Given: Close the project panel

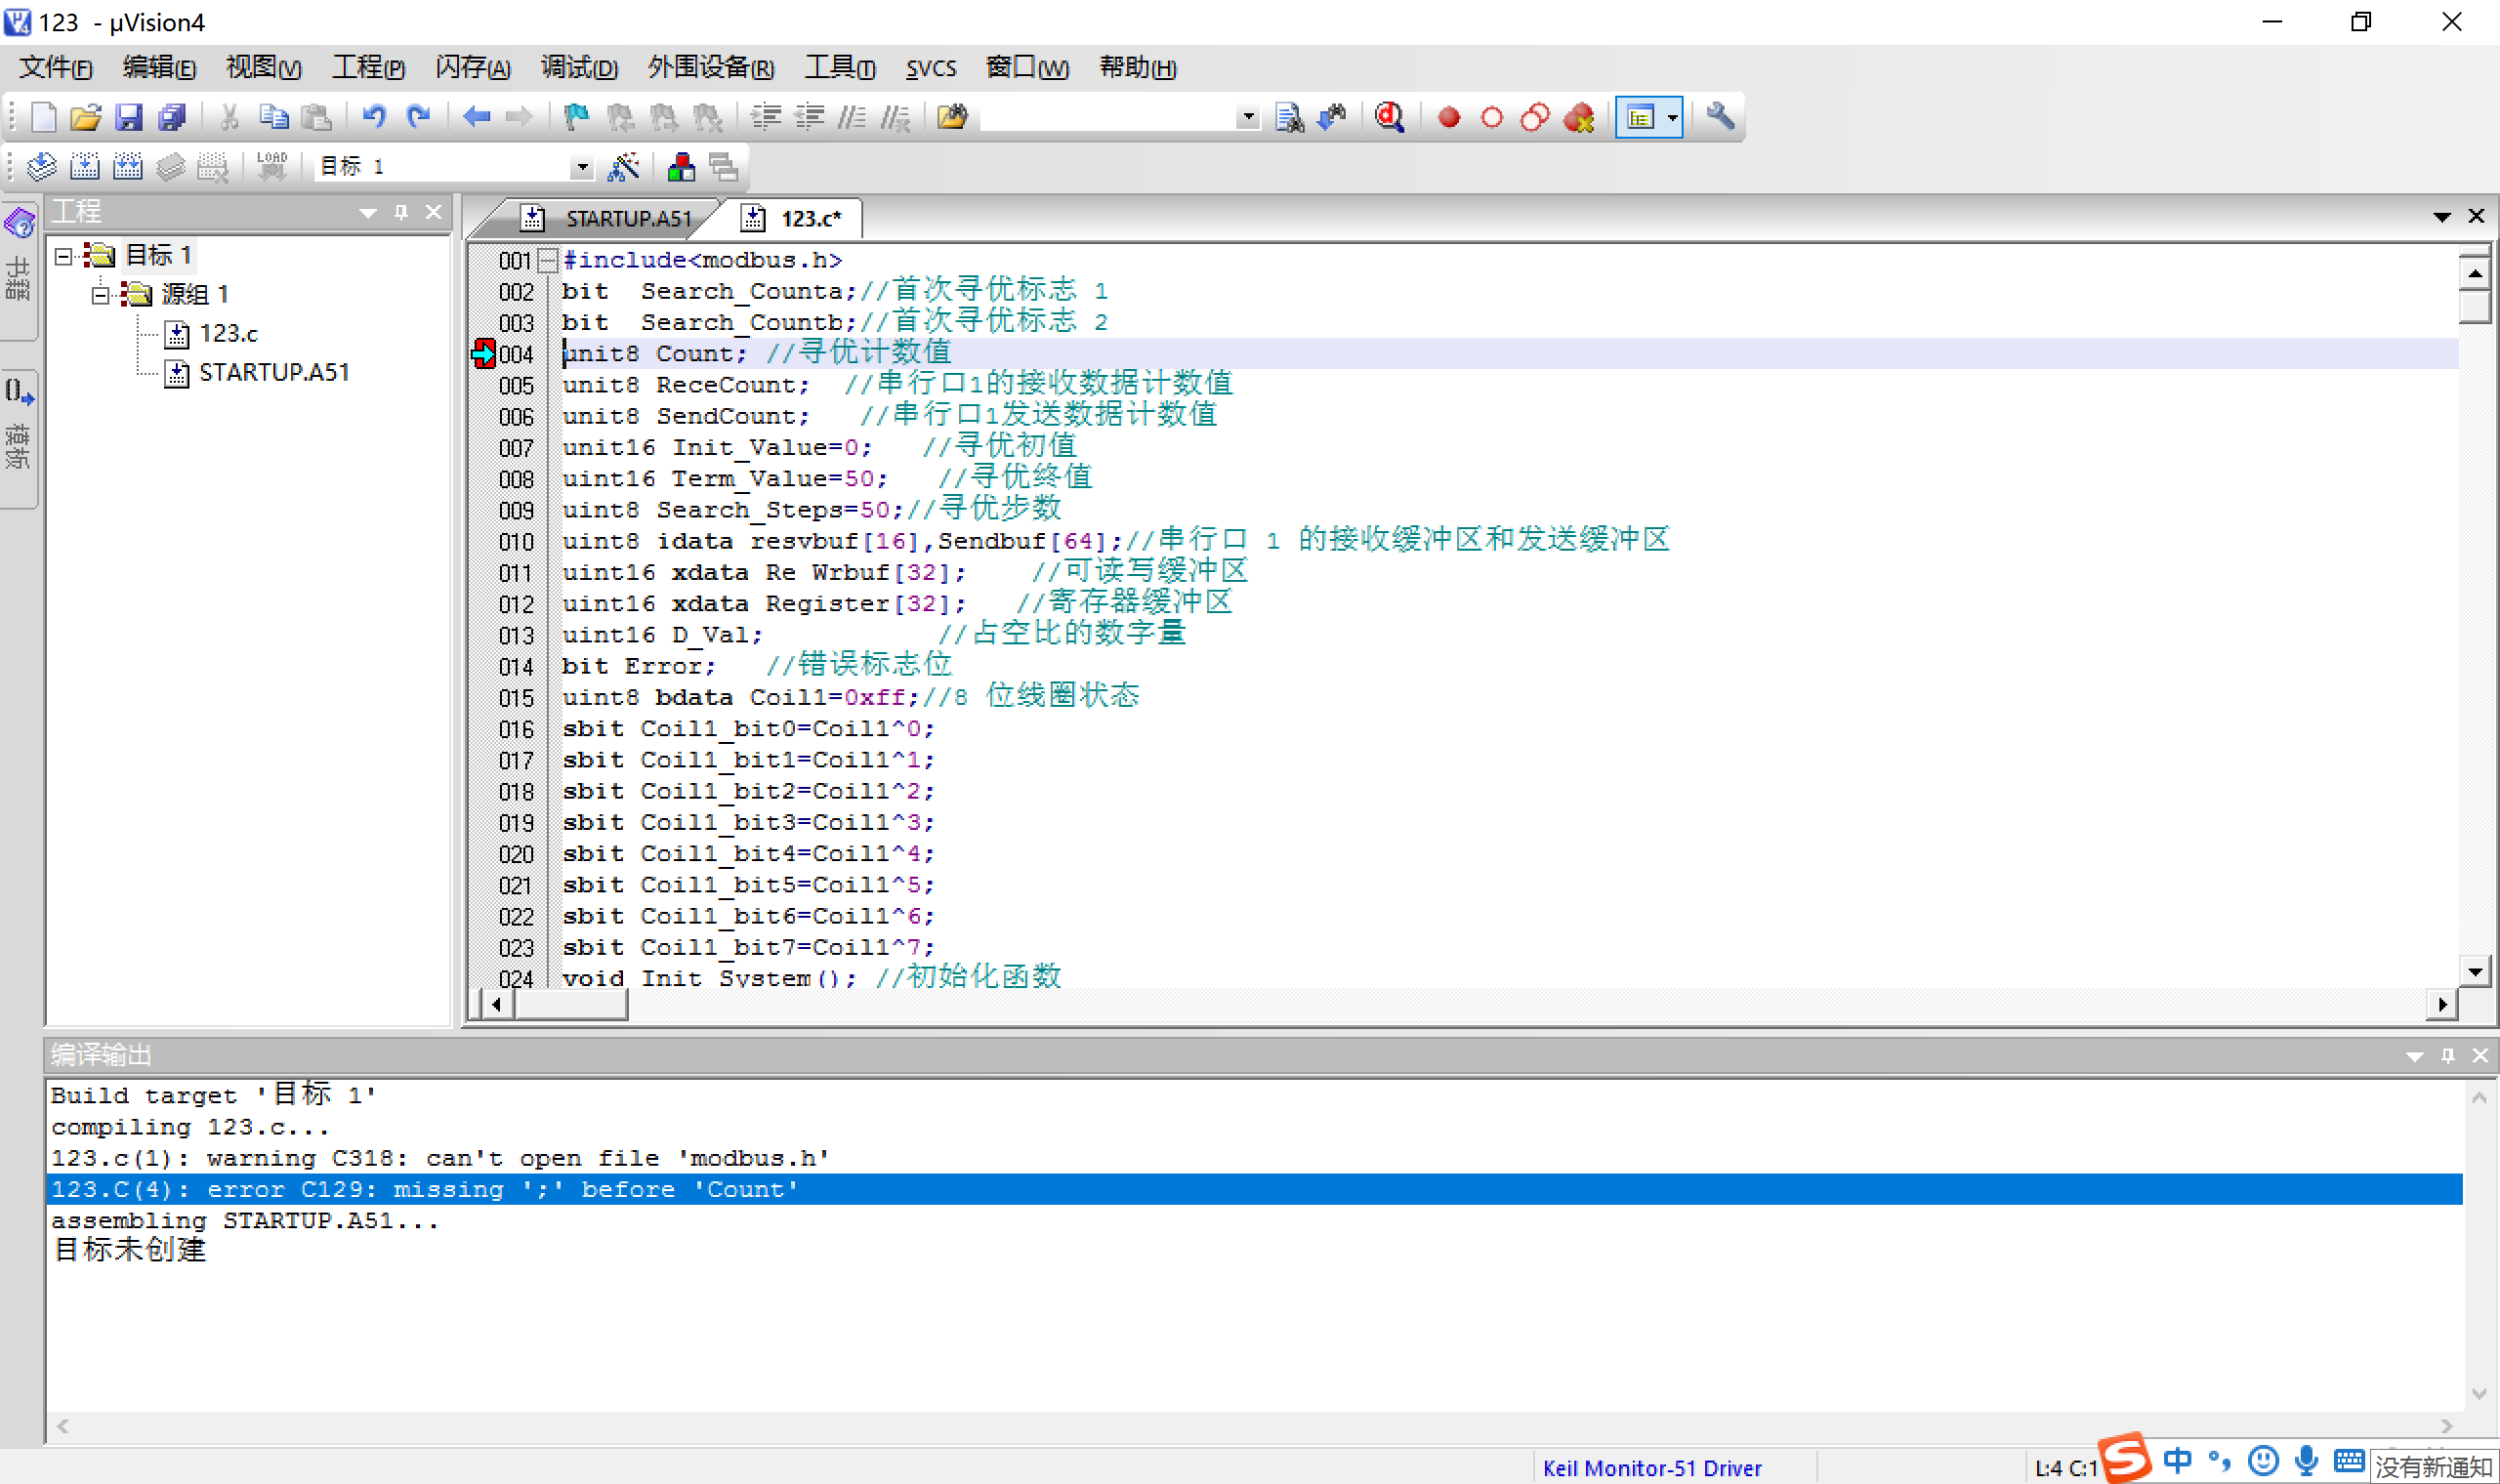Looking at the screenshot, I should pos(433,212).
